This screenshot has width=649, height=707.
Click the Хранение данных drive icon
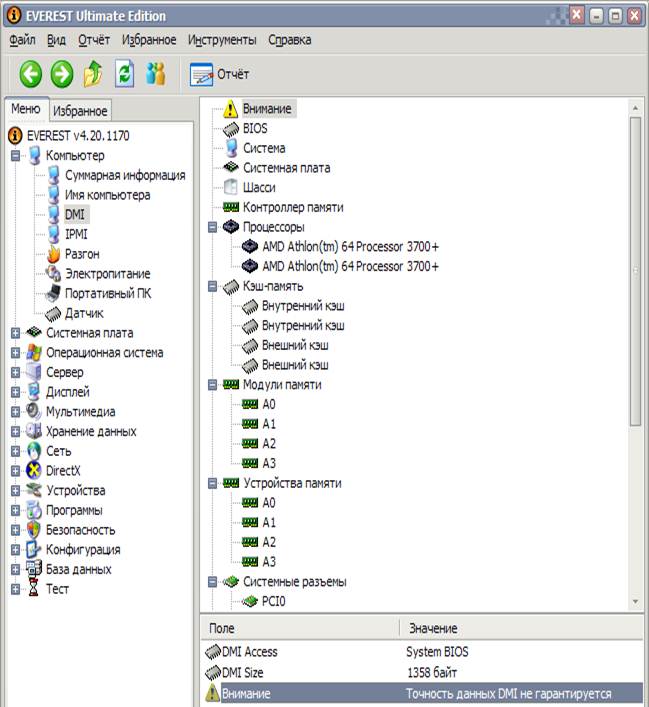[x=34, y=431]
